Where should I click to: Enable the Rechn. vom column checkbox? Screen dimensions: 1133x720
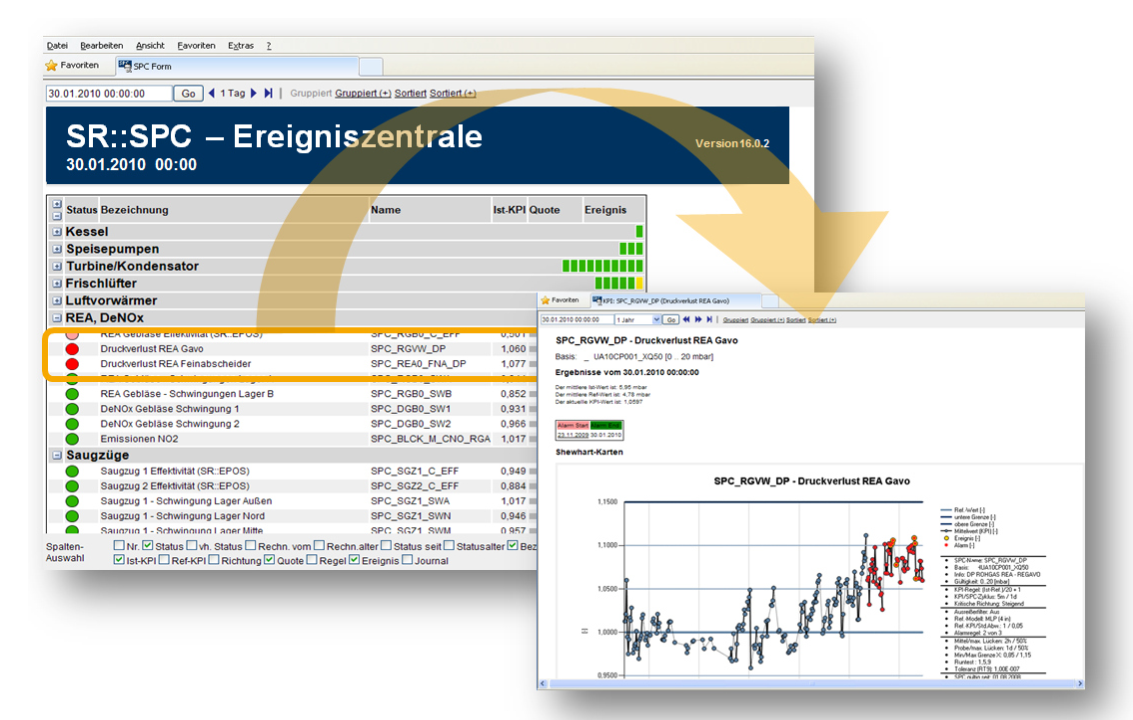(250, 546)
